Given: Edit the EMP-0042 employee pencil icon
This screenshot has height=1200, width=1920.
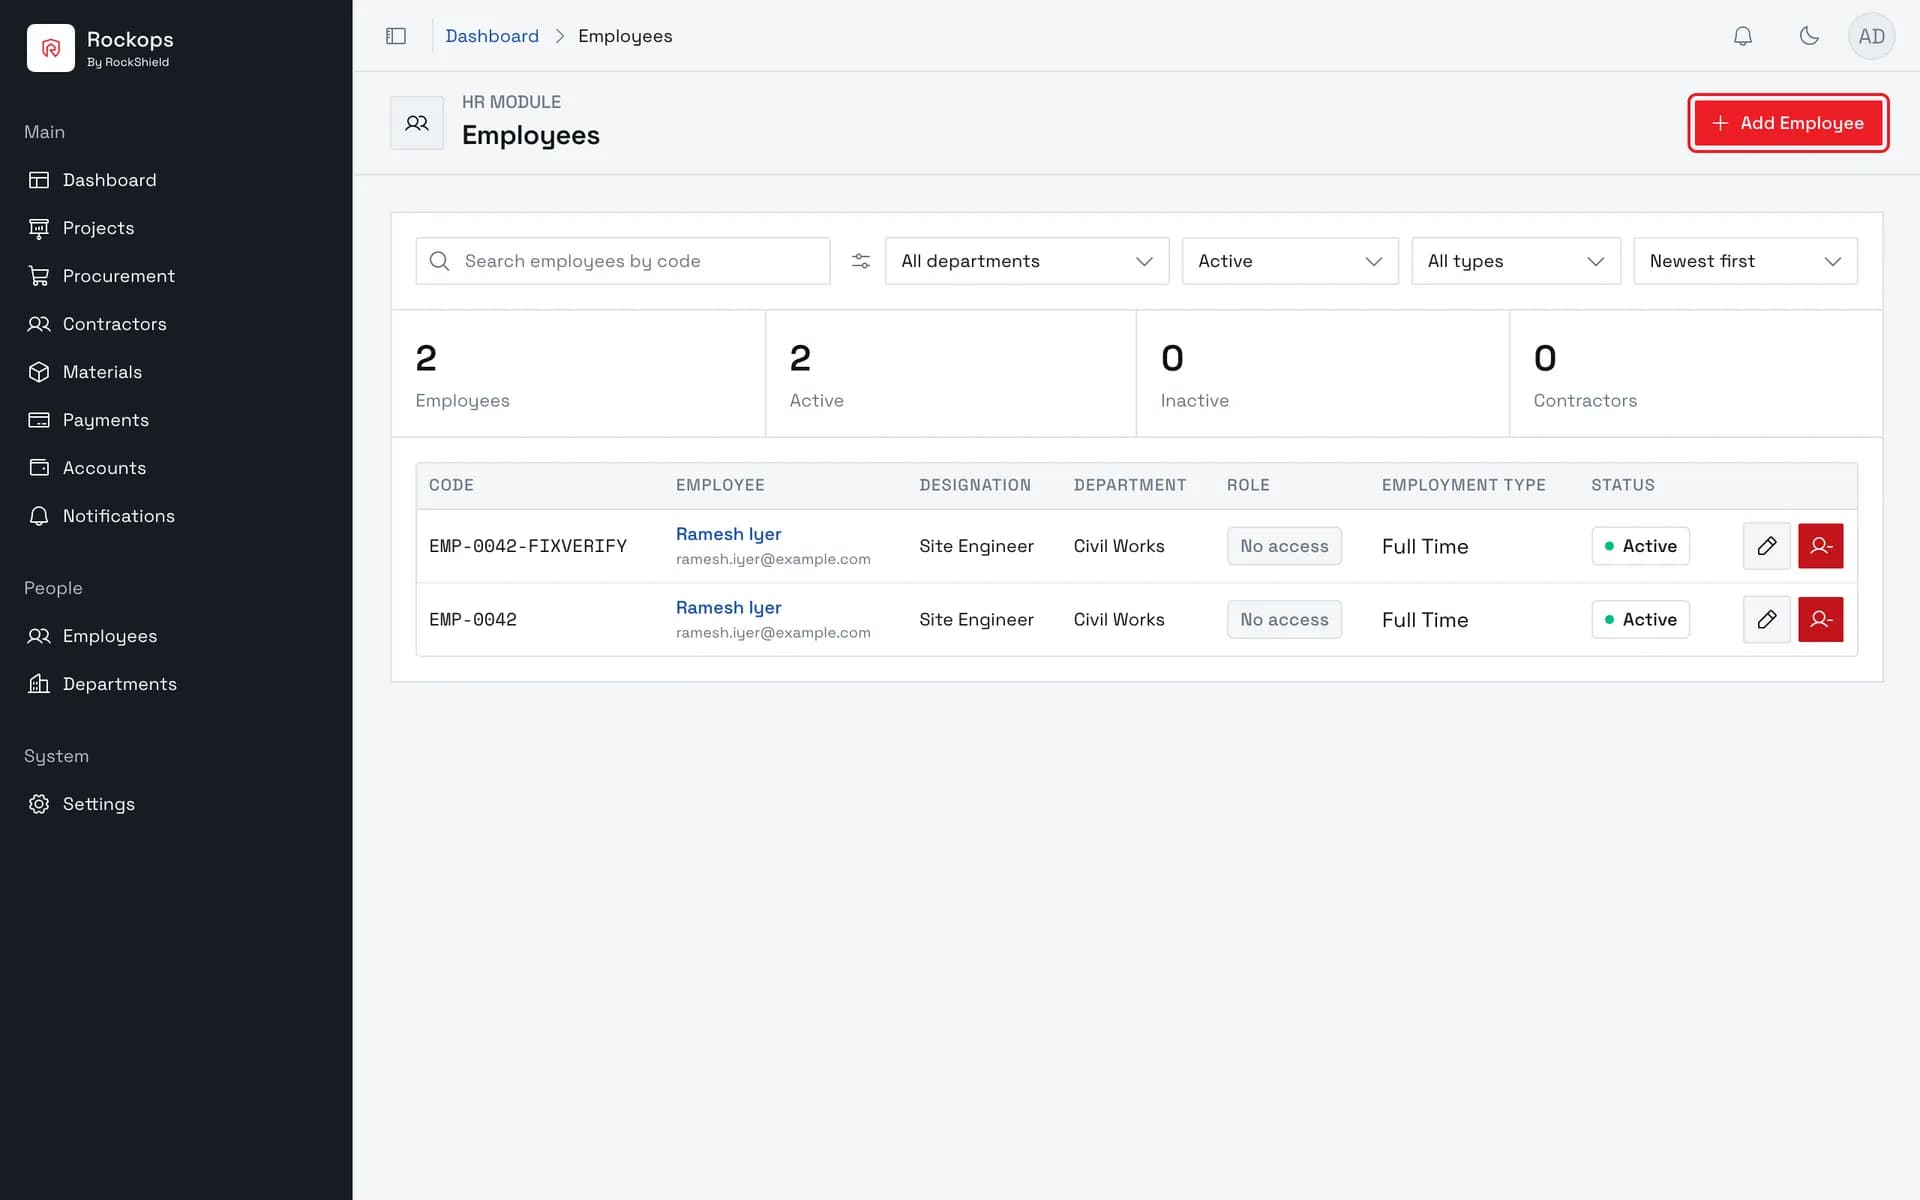Looking at the screenshot, I should tap(1767, 620).
